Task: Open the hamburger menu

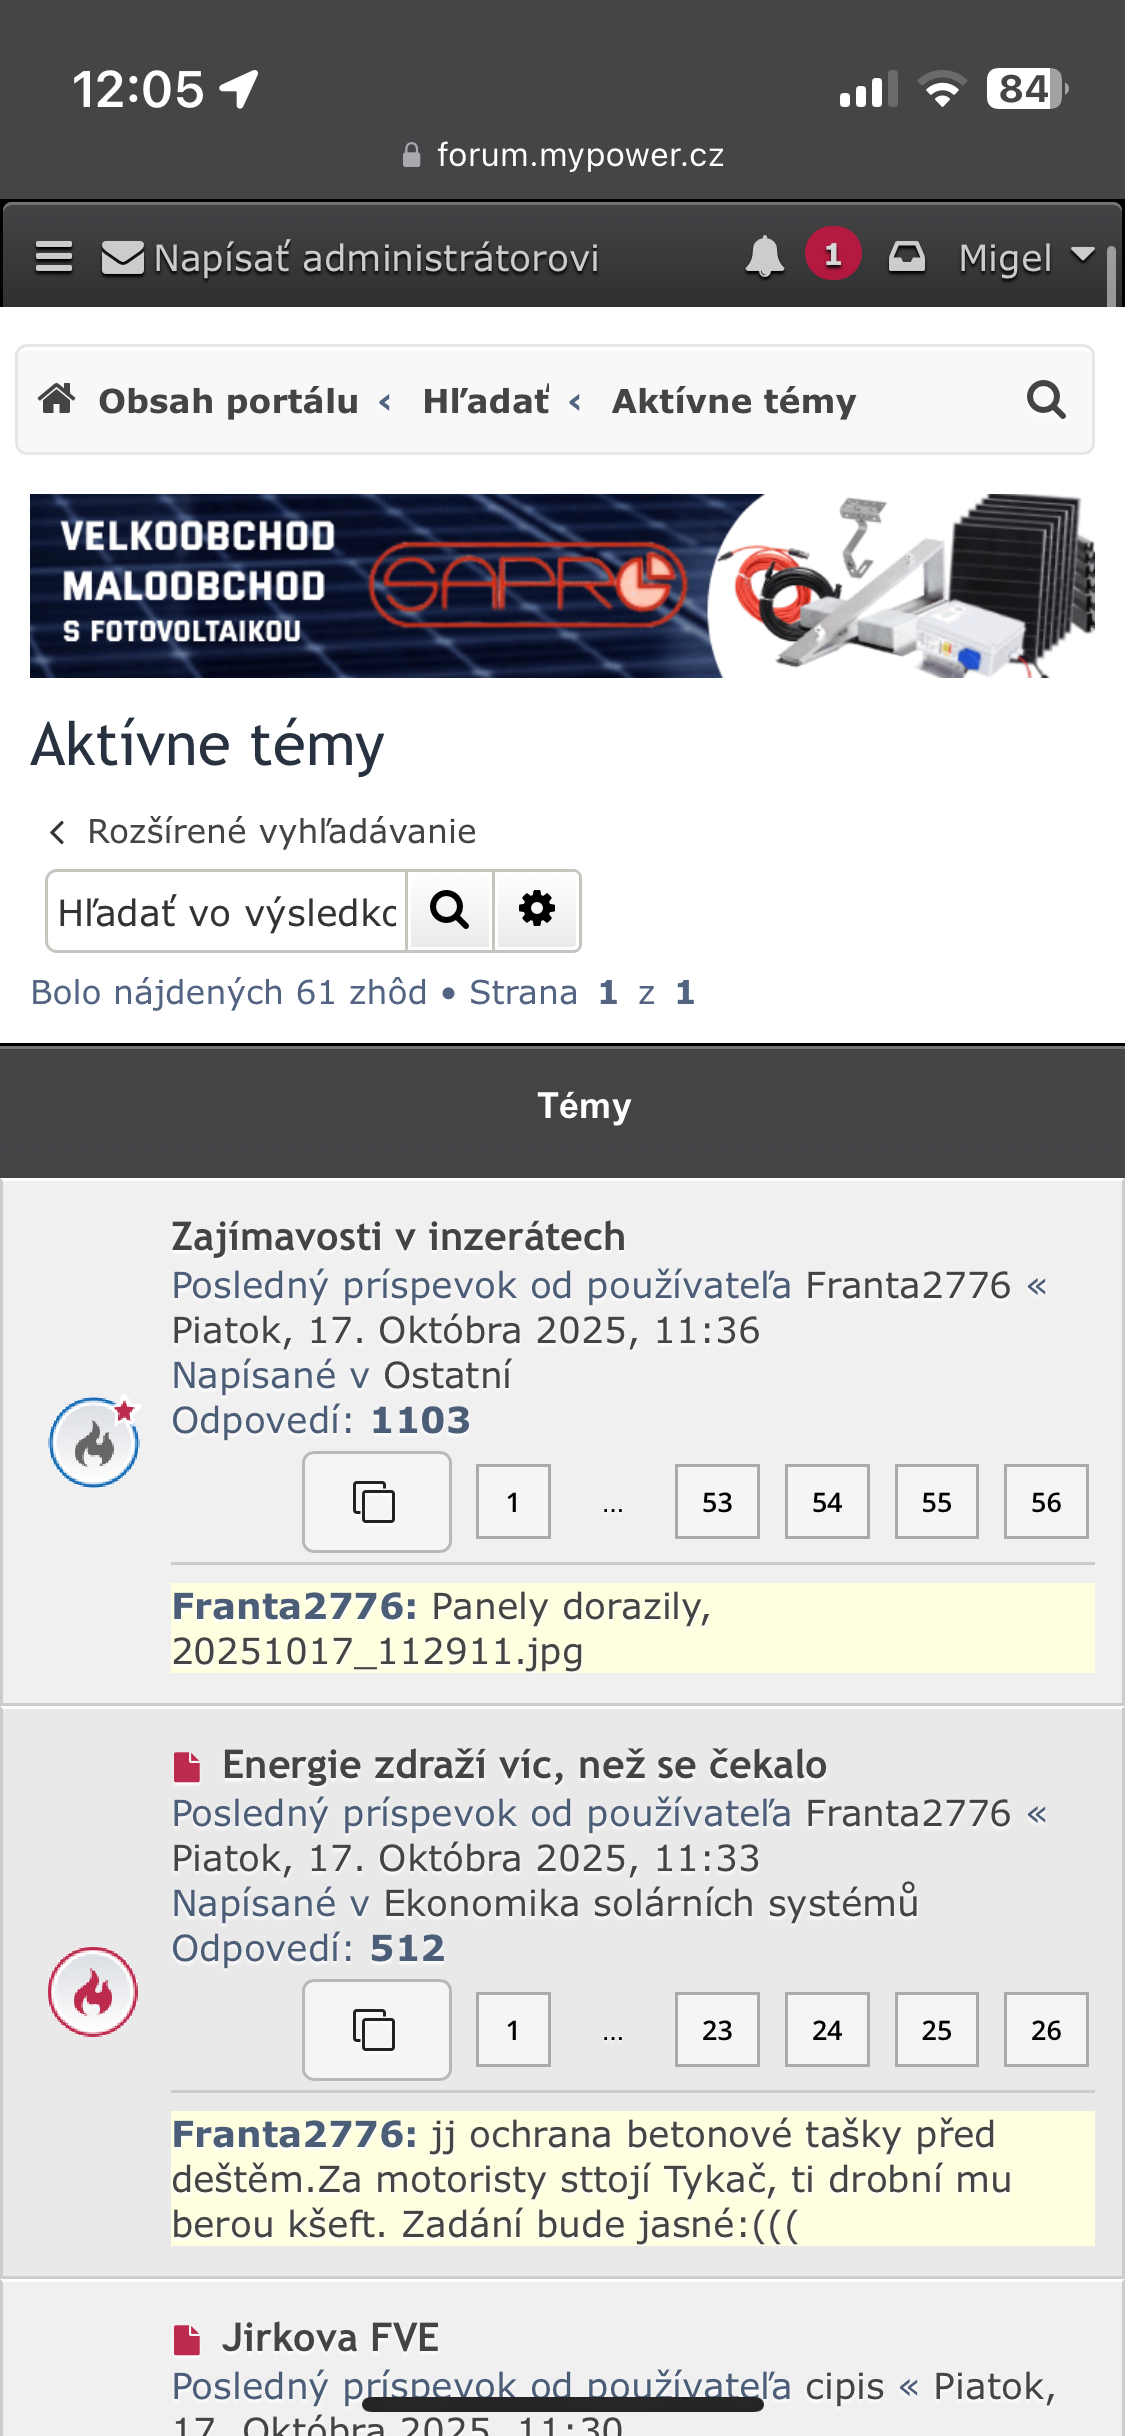Action: click(x=54, y=258)
